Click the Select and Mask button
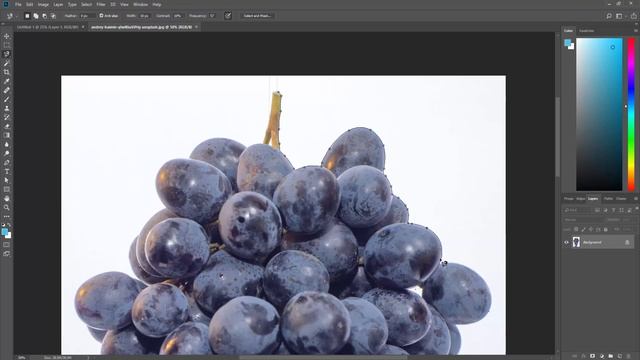 [257, 16]
